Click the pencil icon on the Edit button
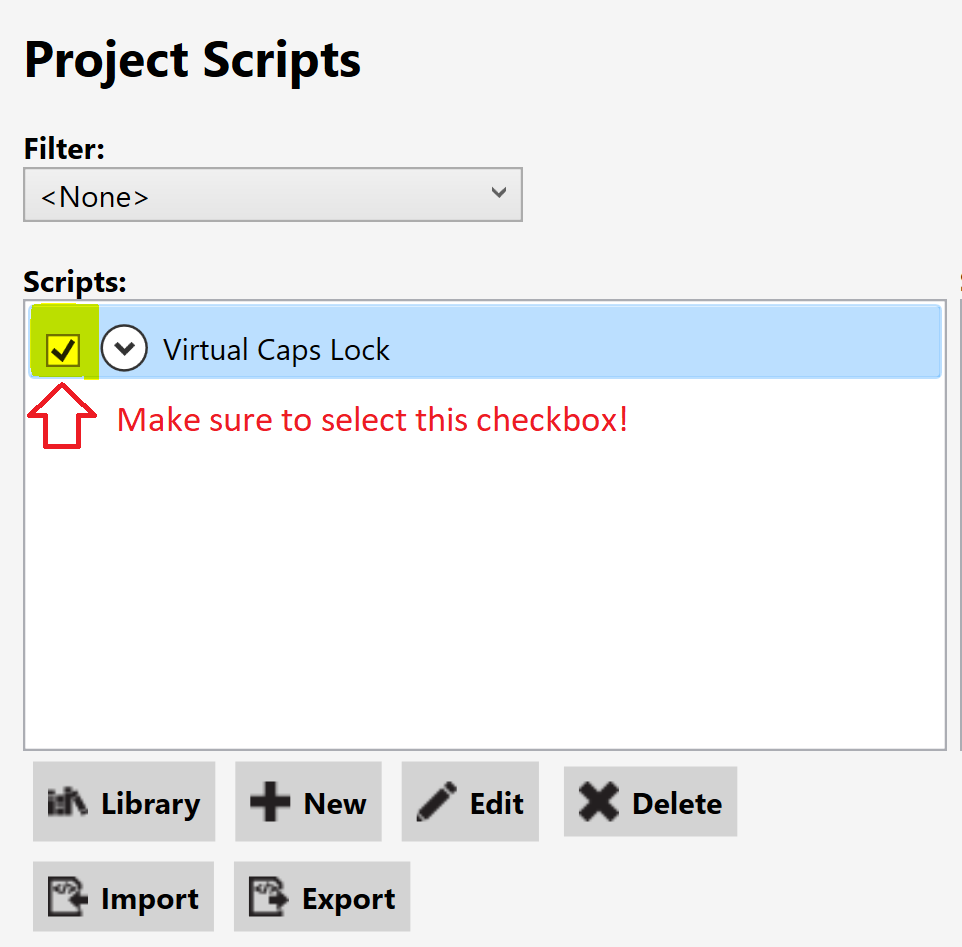Viewport: 962px width, 947px height. [x=436, y=803]
